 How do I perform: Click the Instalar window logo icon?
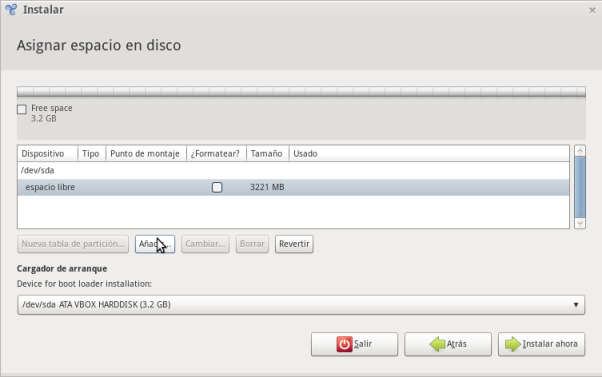coord(11,10)
